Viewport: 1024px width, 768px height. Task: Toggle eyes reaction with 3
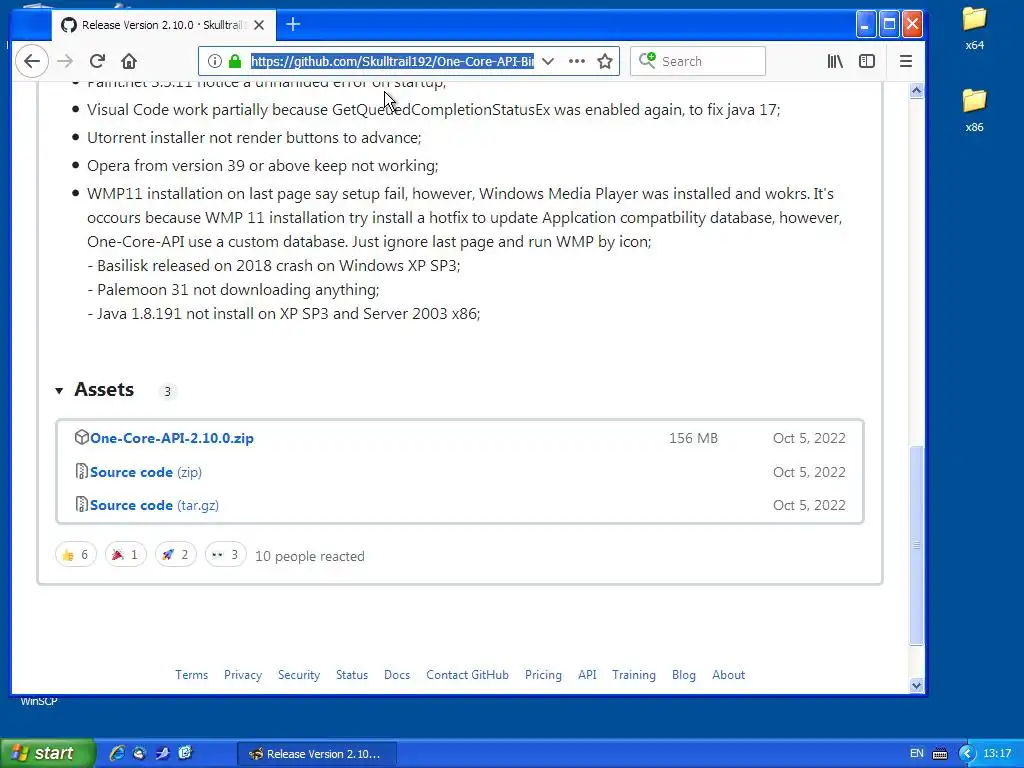(x=225, y=554)
